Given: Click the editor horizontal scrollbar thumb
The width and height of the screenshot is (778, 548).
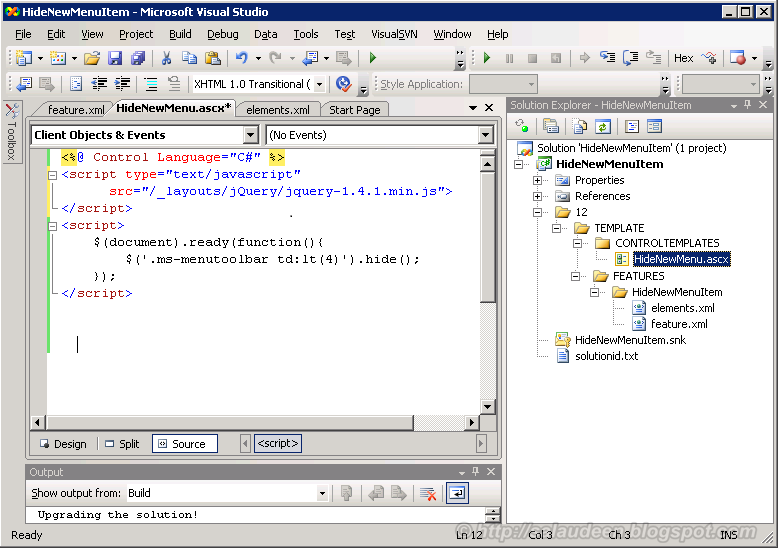Looking at the screenshot, I should (x=229, y=422).
